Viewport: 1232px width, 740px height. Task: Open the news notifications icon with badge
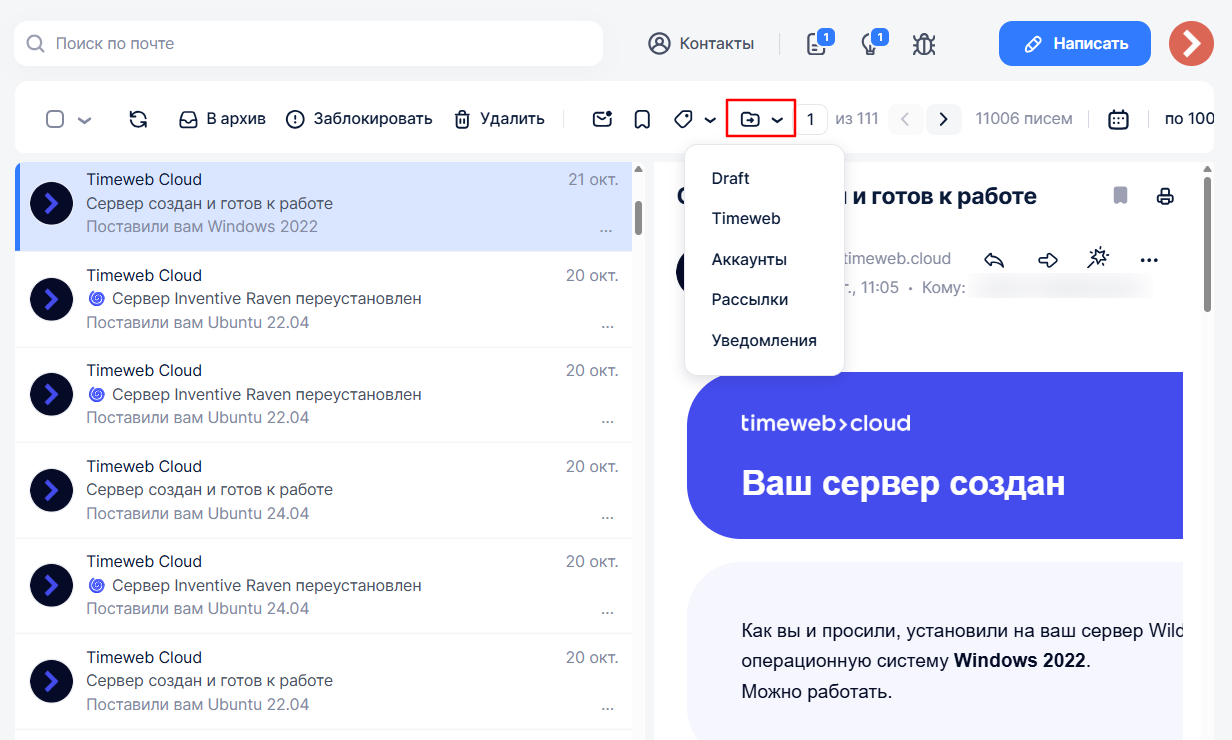(817, 44)
